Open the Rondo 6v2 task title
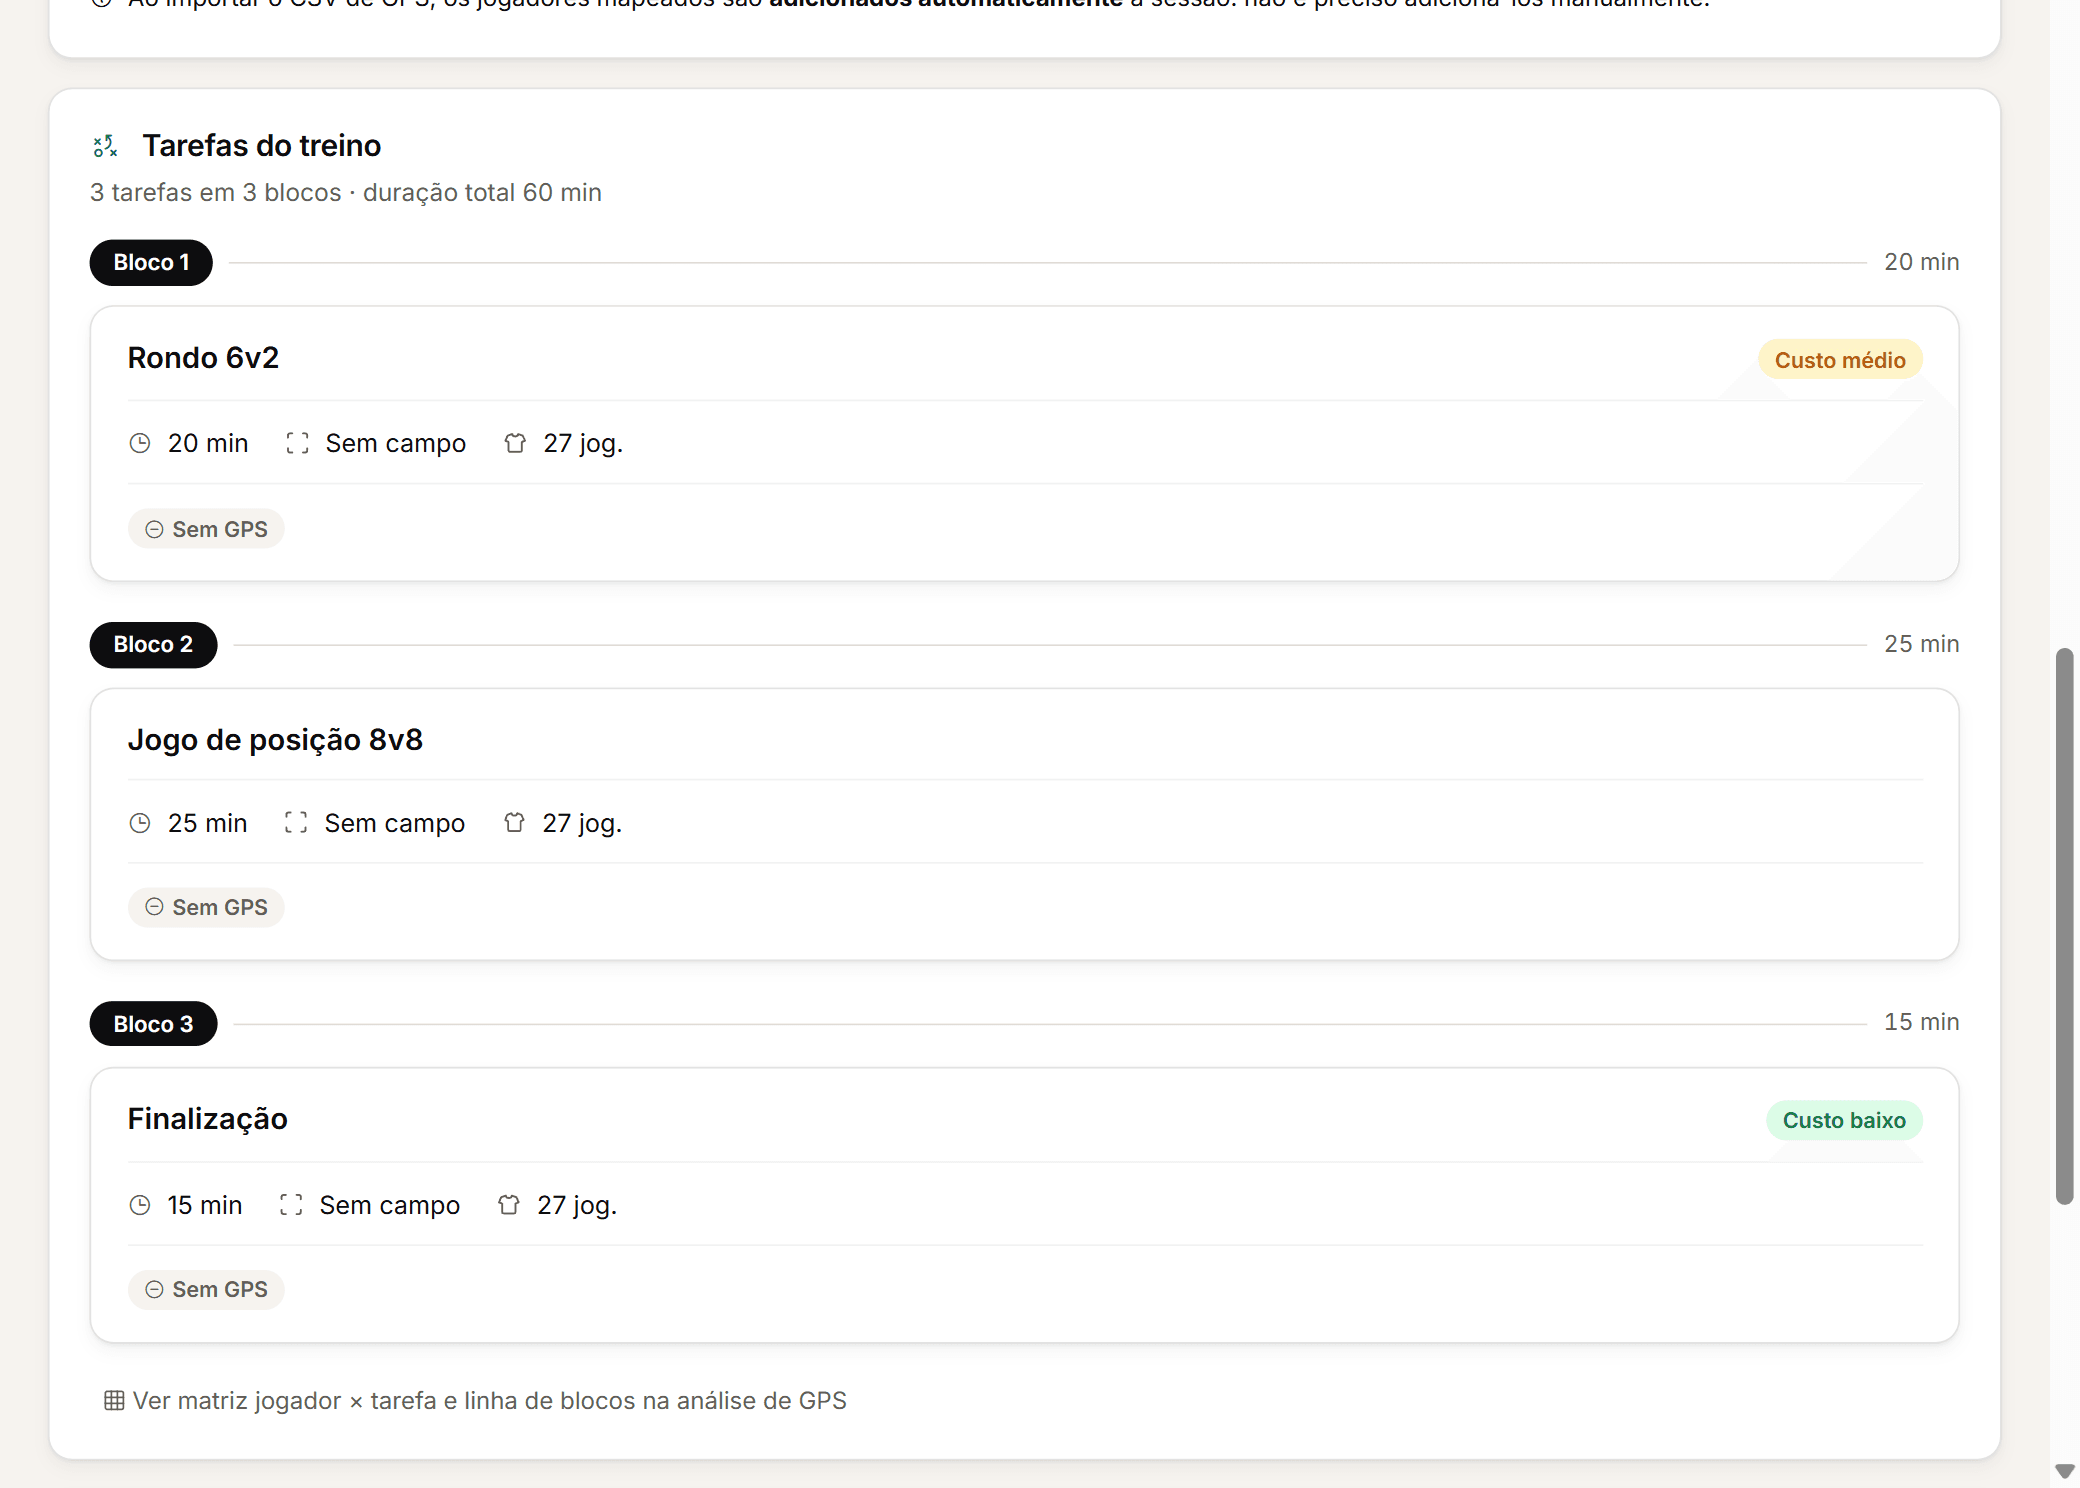 click(203, 358)
